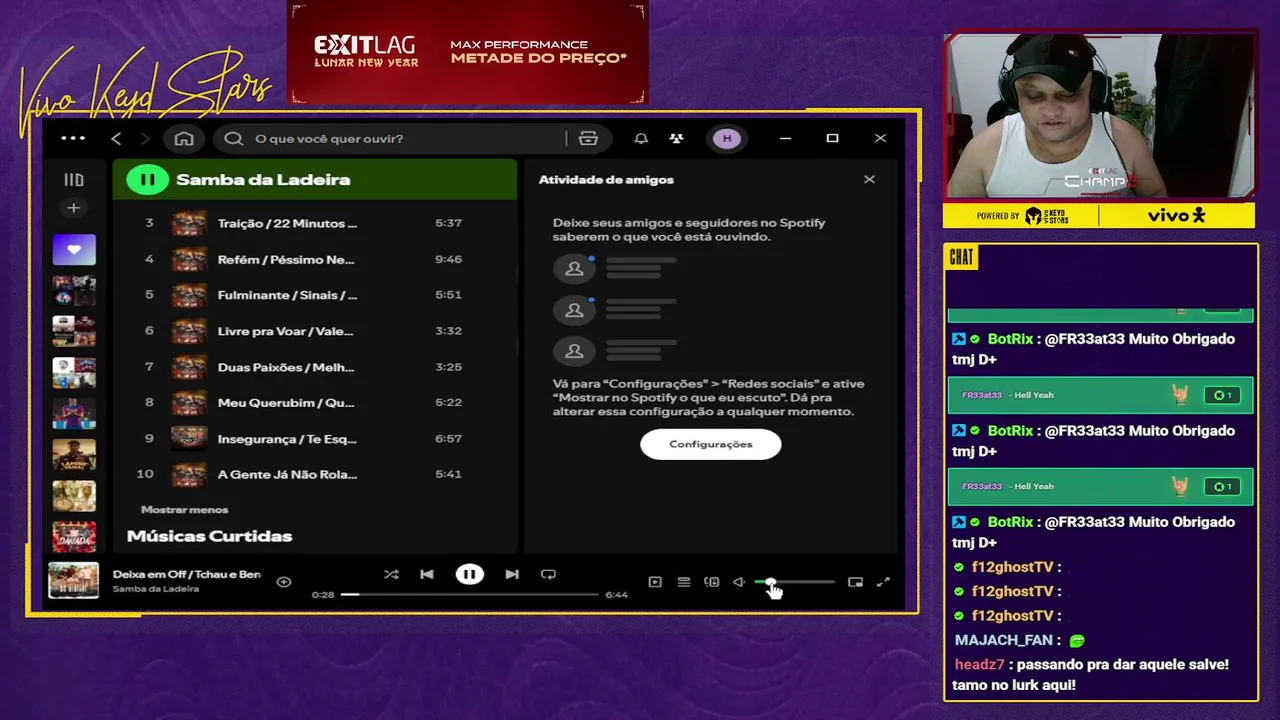Click the 'Samba da Ladeira' header title
1280x720 pixels.
tap(263, 180)
